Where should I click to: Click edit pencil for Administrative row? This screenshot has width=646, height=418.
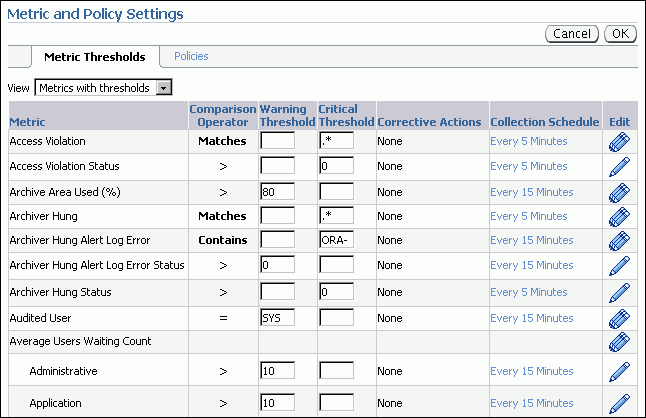(x=619, y=371)
